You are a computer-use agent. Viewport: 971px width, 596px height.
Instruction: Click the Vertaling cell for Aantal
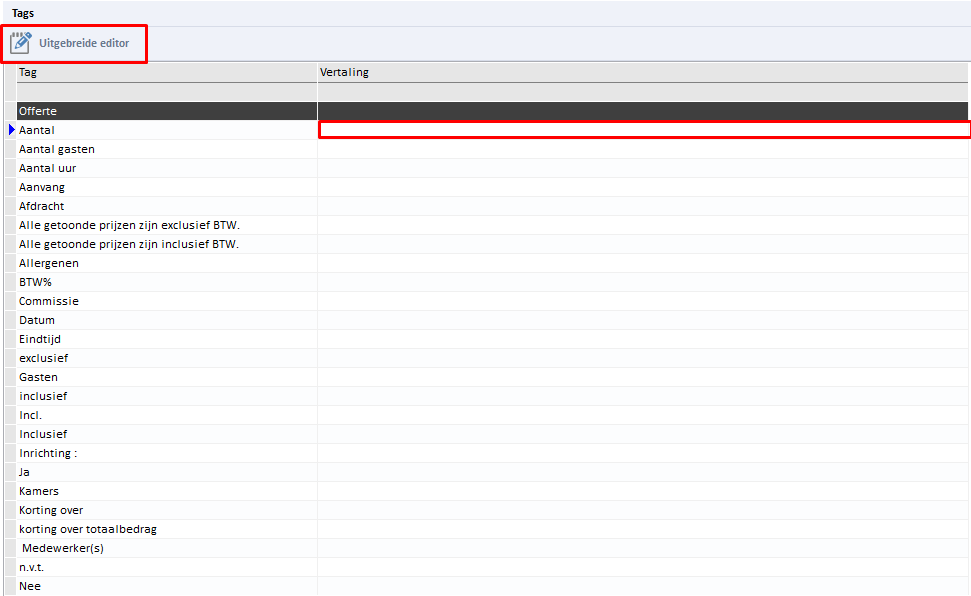coord(644,130)
